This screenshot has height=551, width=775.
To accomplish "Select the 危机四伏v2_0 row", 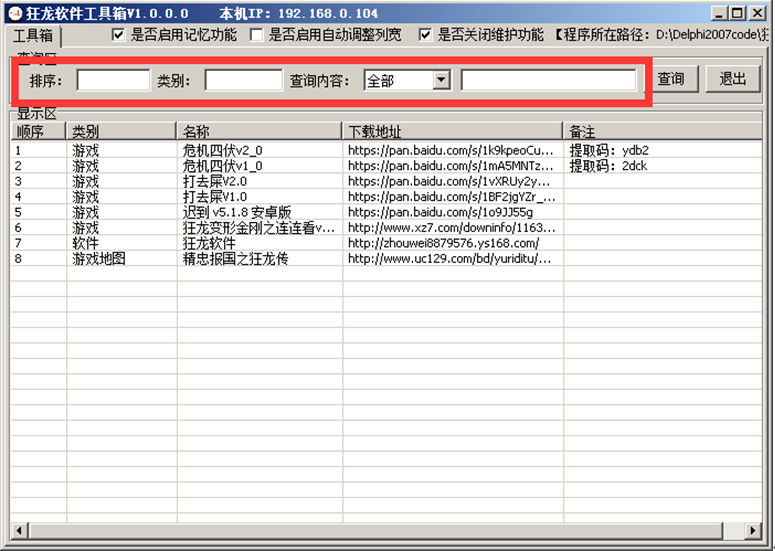I will [x=222, y=150].
